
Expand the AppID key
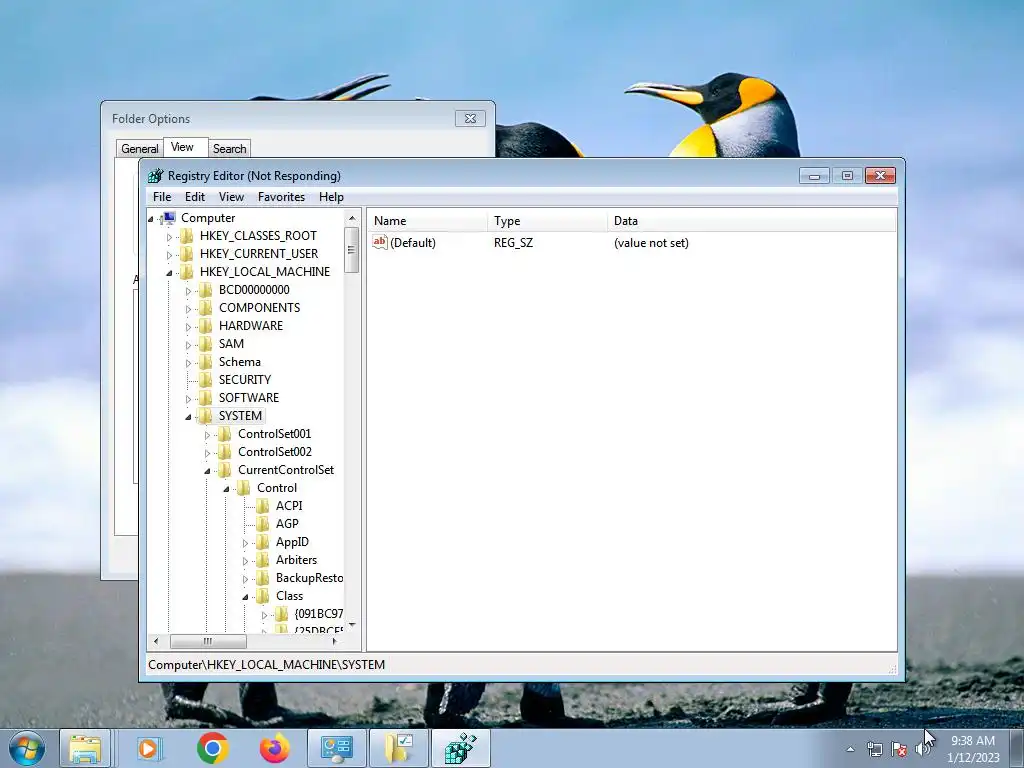(x=246, y=543)
